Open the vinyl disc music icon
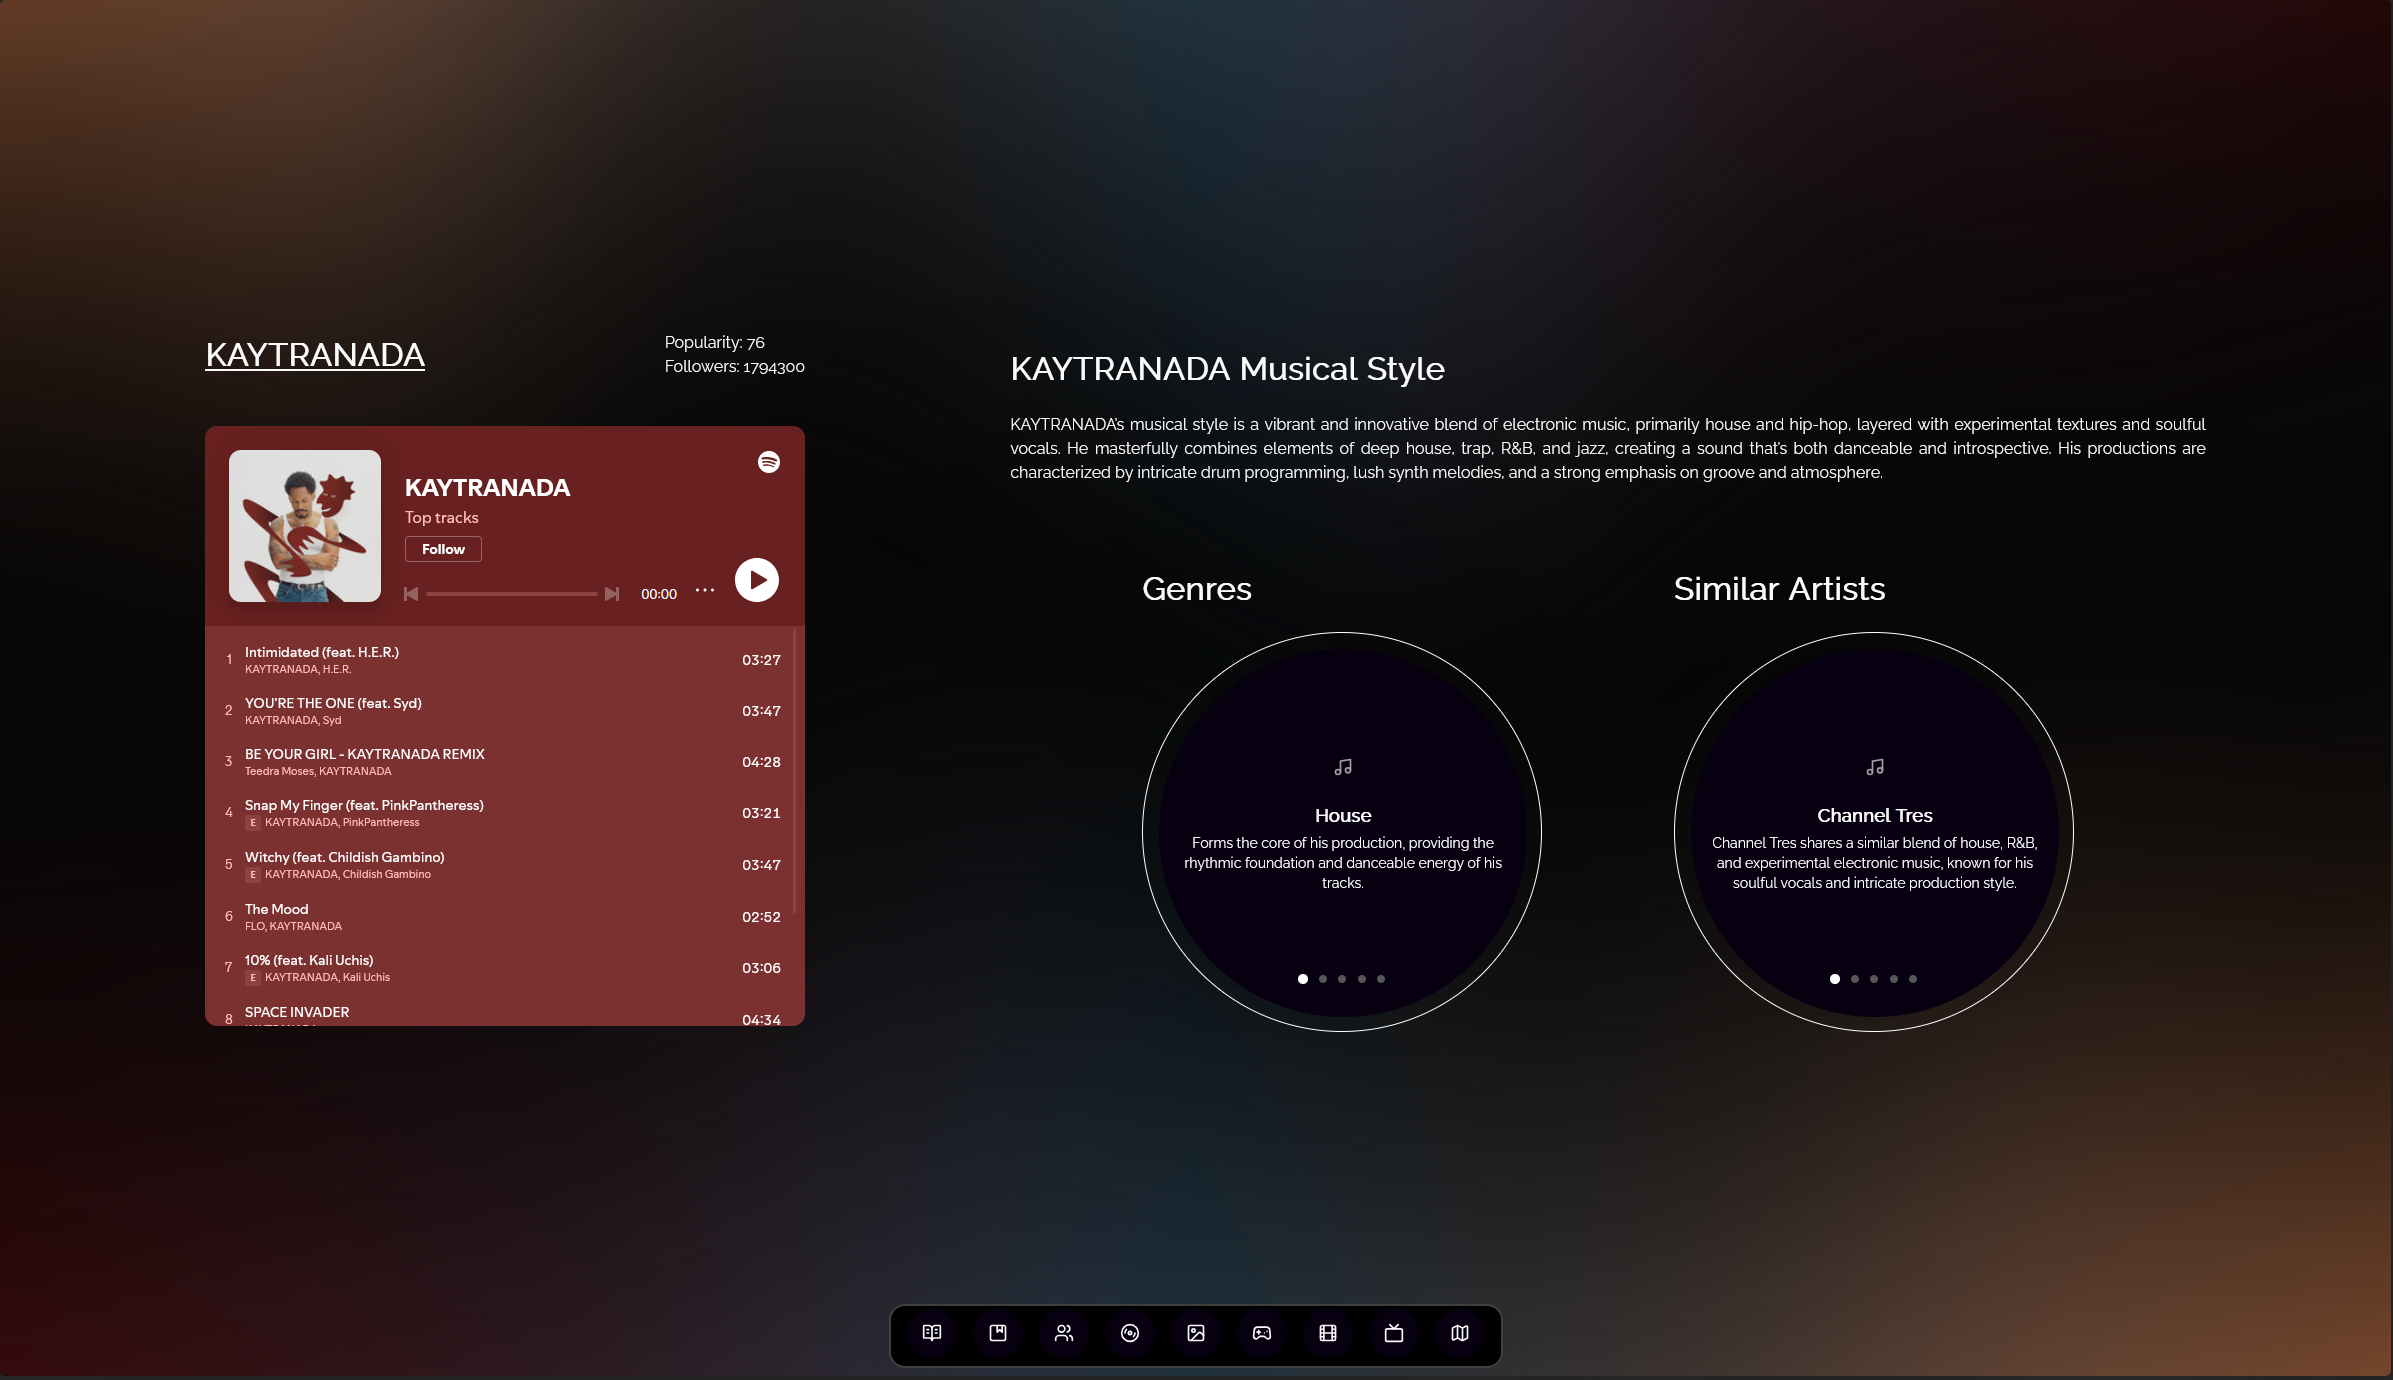2393x1380 pixels. pyautogui.click(x=1130, y=1333)
